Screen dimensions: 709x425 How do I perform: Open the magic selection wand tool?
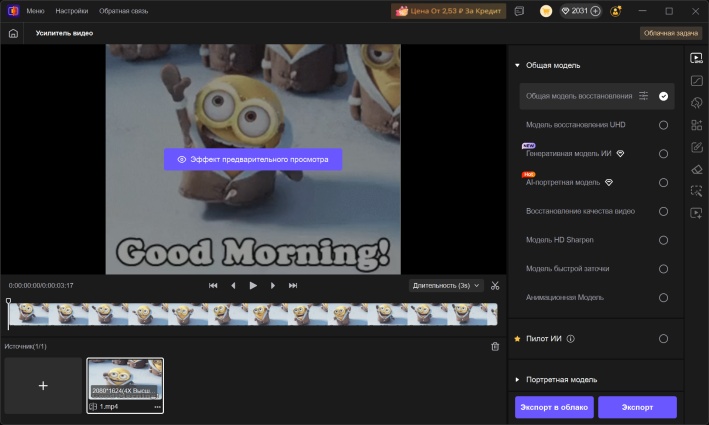point(696,191)
